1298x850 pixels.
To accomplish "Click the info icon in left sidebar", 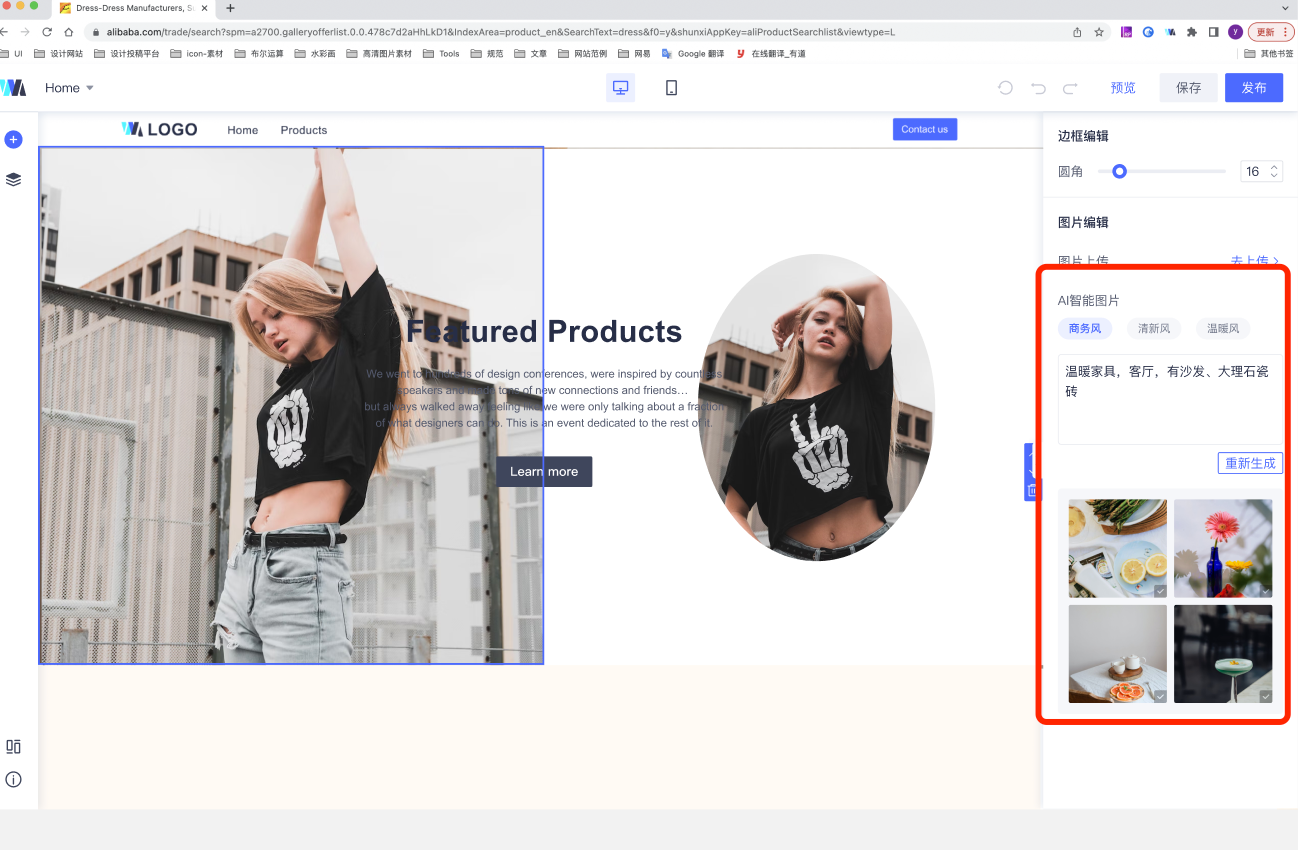I will click(13, 779).
